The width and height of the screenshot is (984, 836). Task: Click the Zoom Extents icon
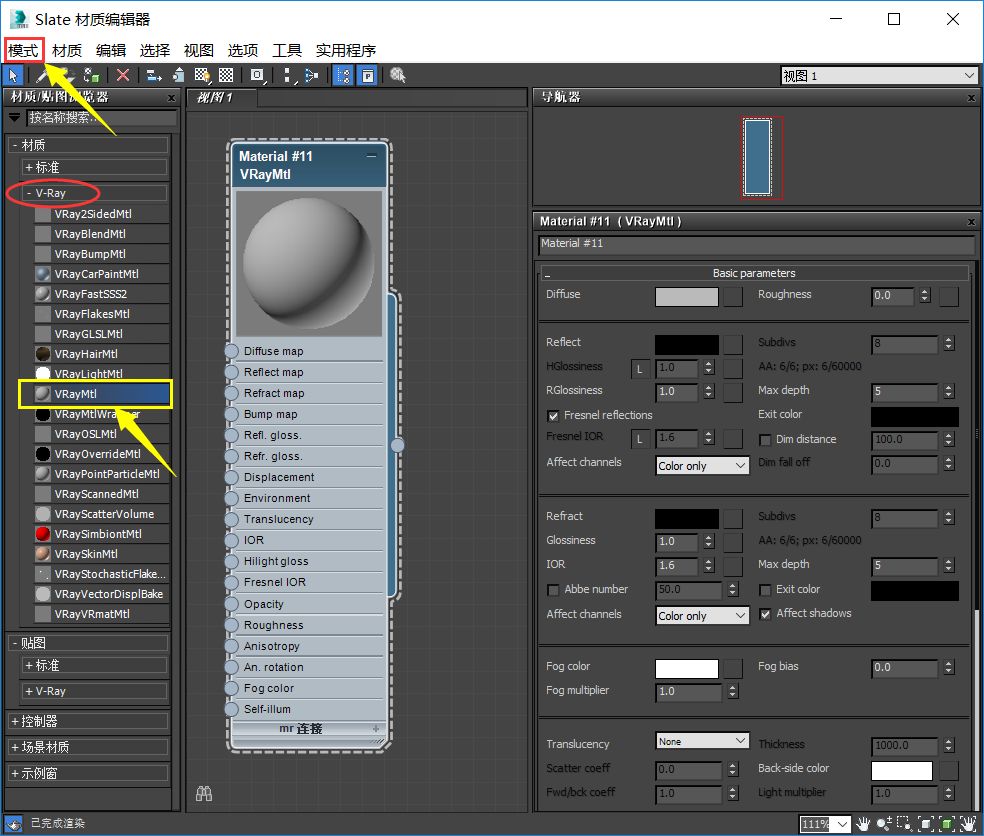point(926,823)
